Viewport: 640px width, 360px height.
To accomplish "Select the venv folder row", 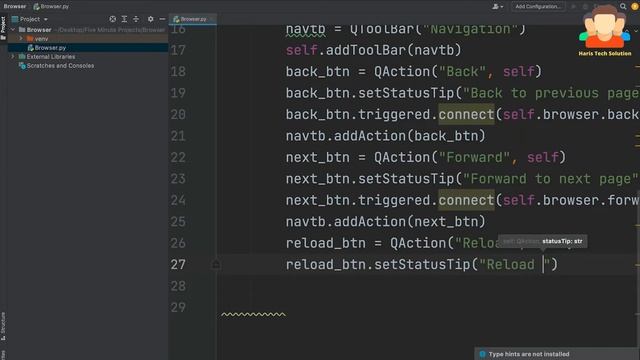I will coord(88,39).
